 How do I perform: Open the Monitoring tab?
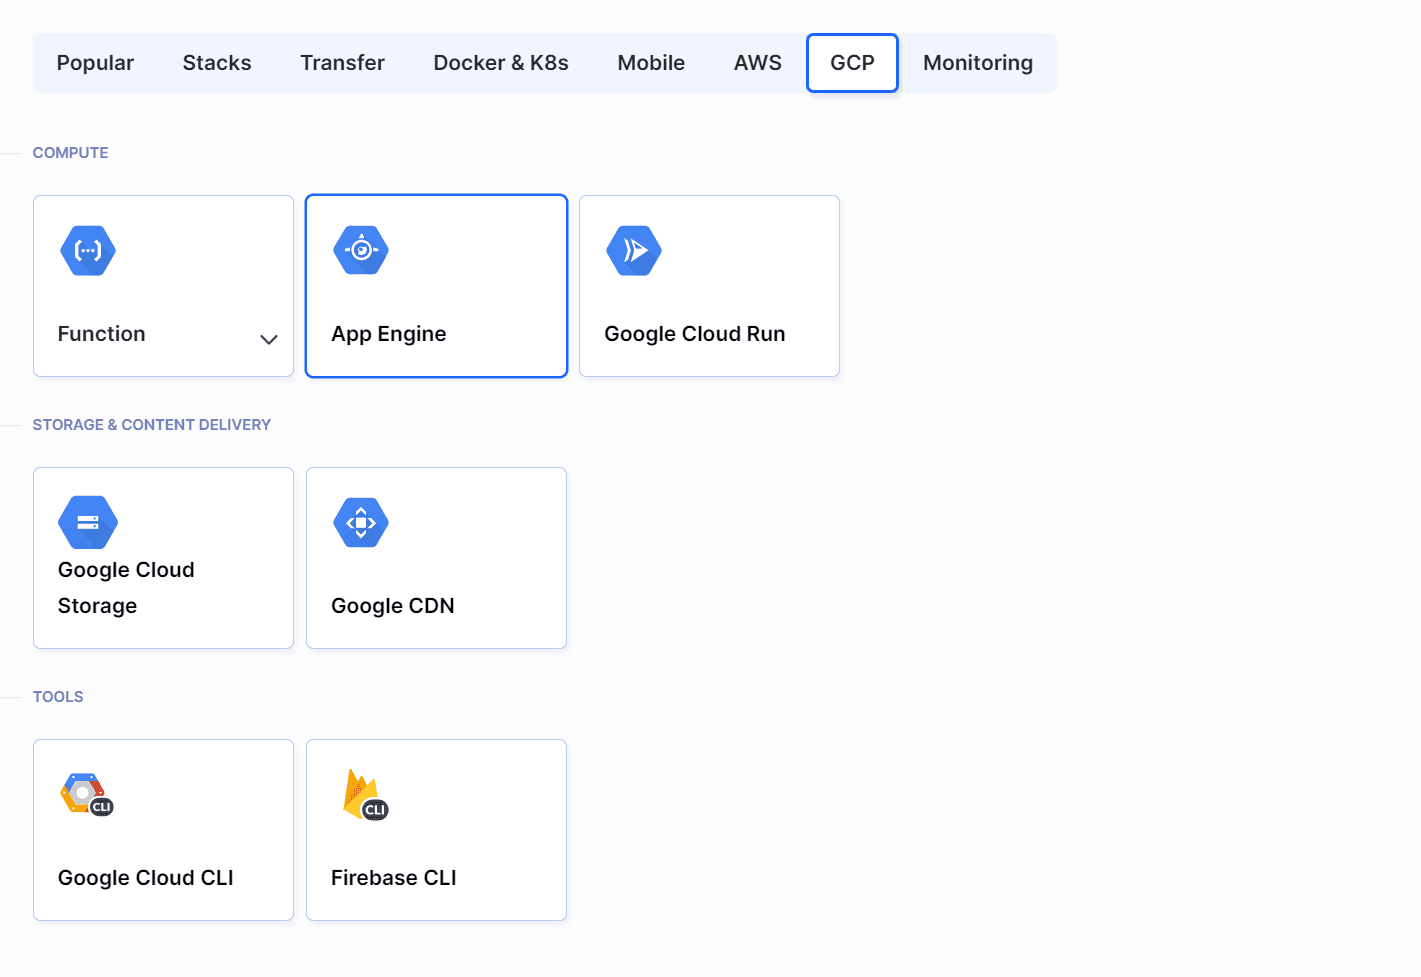(x=978, y=62)
